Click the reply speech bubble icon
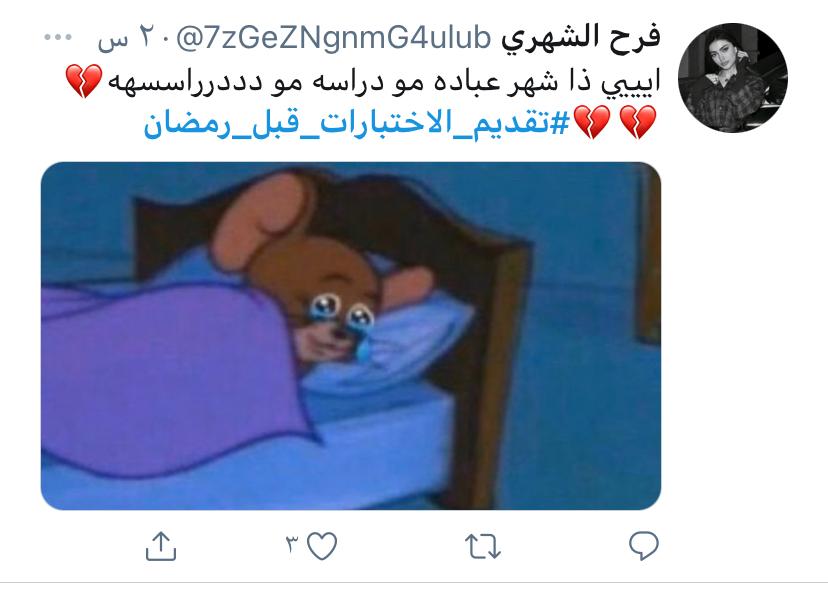Image resolution: width=828 pixels, height=598 pixels. click(644, 546)
